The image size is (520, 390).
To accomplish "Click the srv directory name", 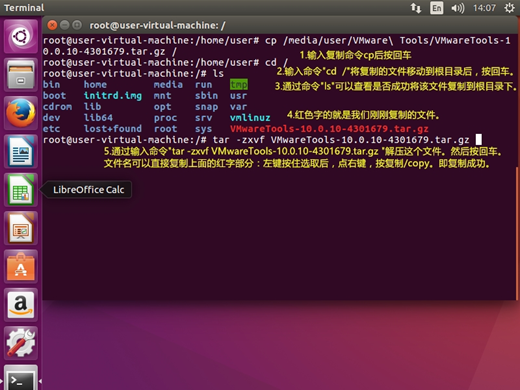I will point(203,118).
